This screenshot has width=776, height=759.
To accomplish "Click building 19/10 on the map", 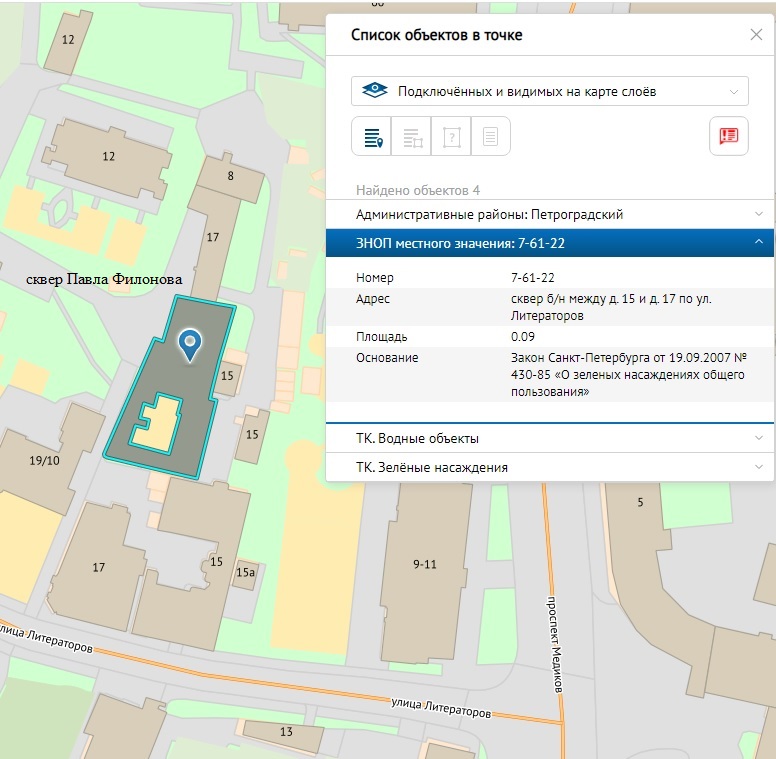I will tap(45, 461).
